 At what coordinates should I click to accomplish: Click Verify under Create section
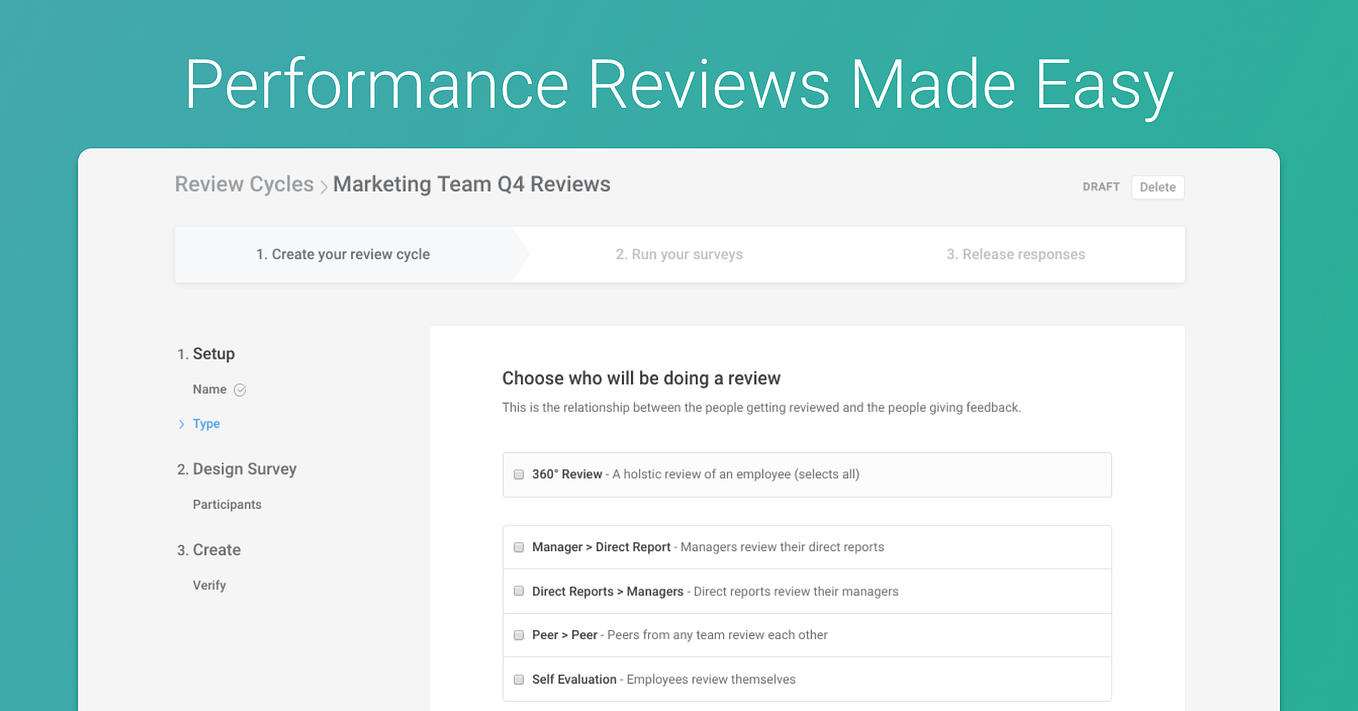[209, 585]
